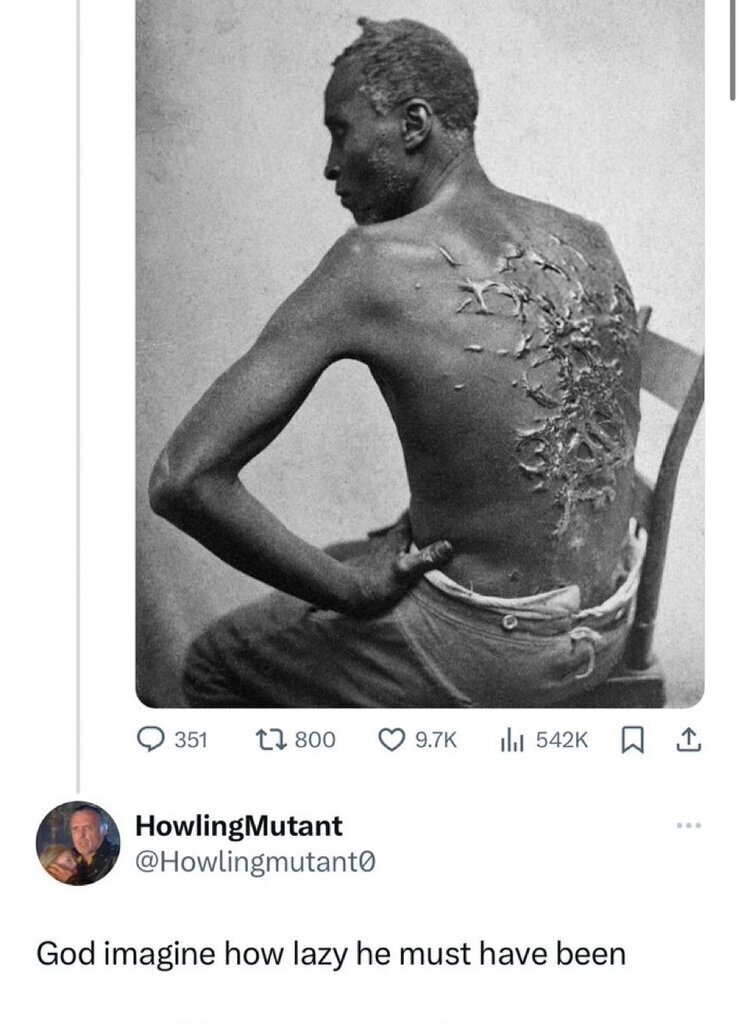Like the post with the heart icon
Image resolution: width=740 pixels, height=1024 pixels.
(x=386, y=740)
